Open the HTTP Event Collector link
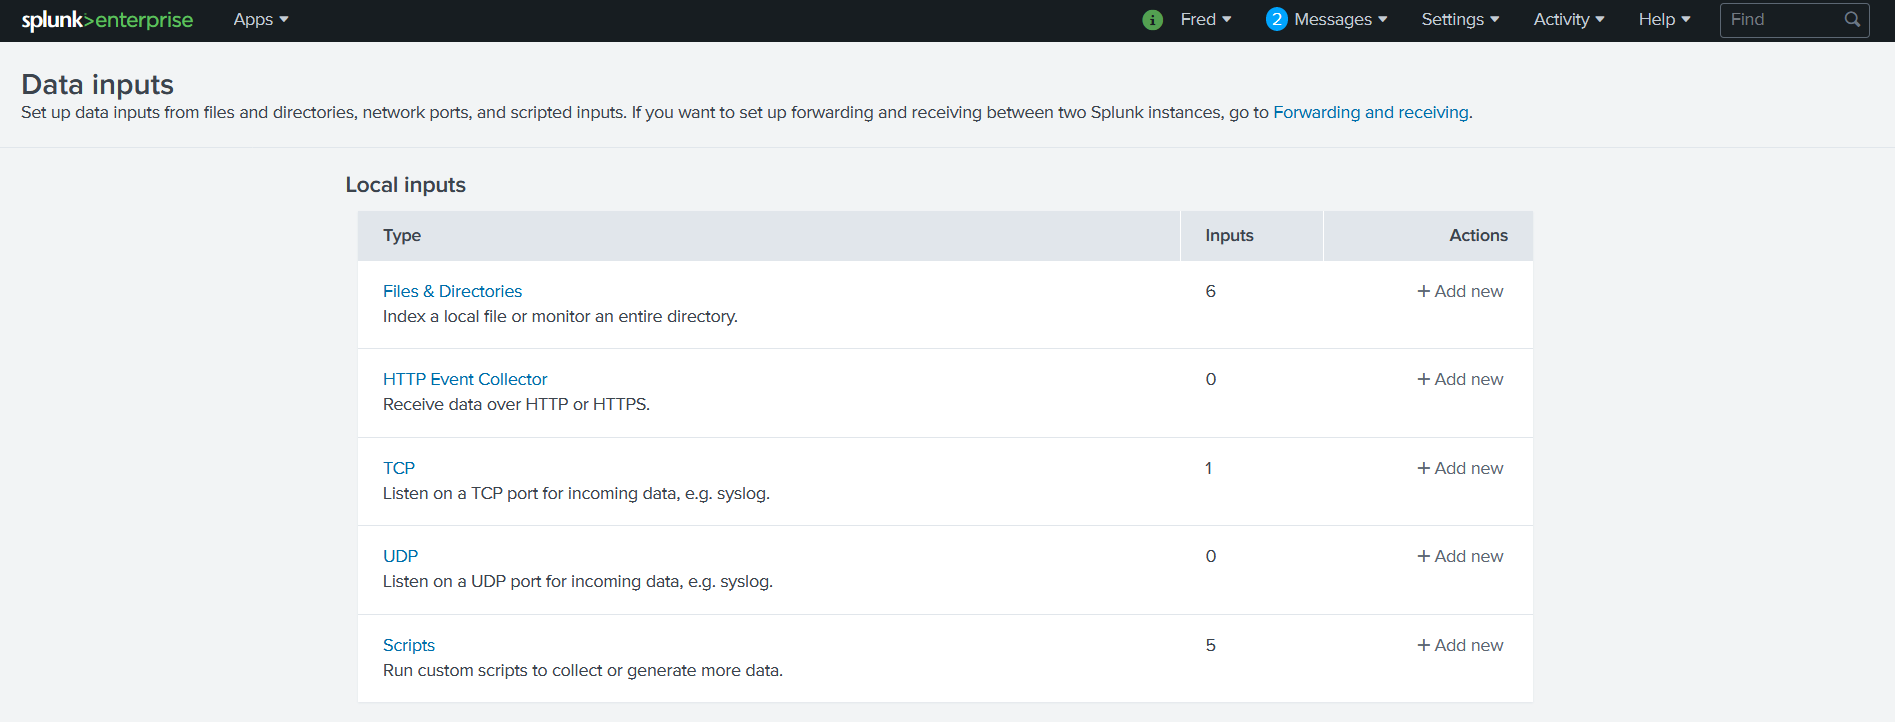 click(465, 379)
